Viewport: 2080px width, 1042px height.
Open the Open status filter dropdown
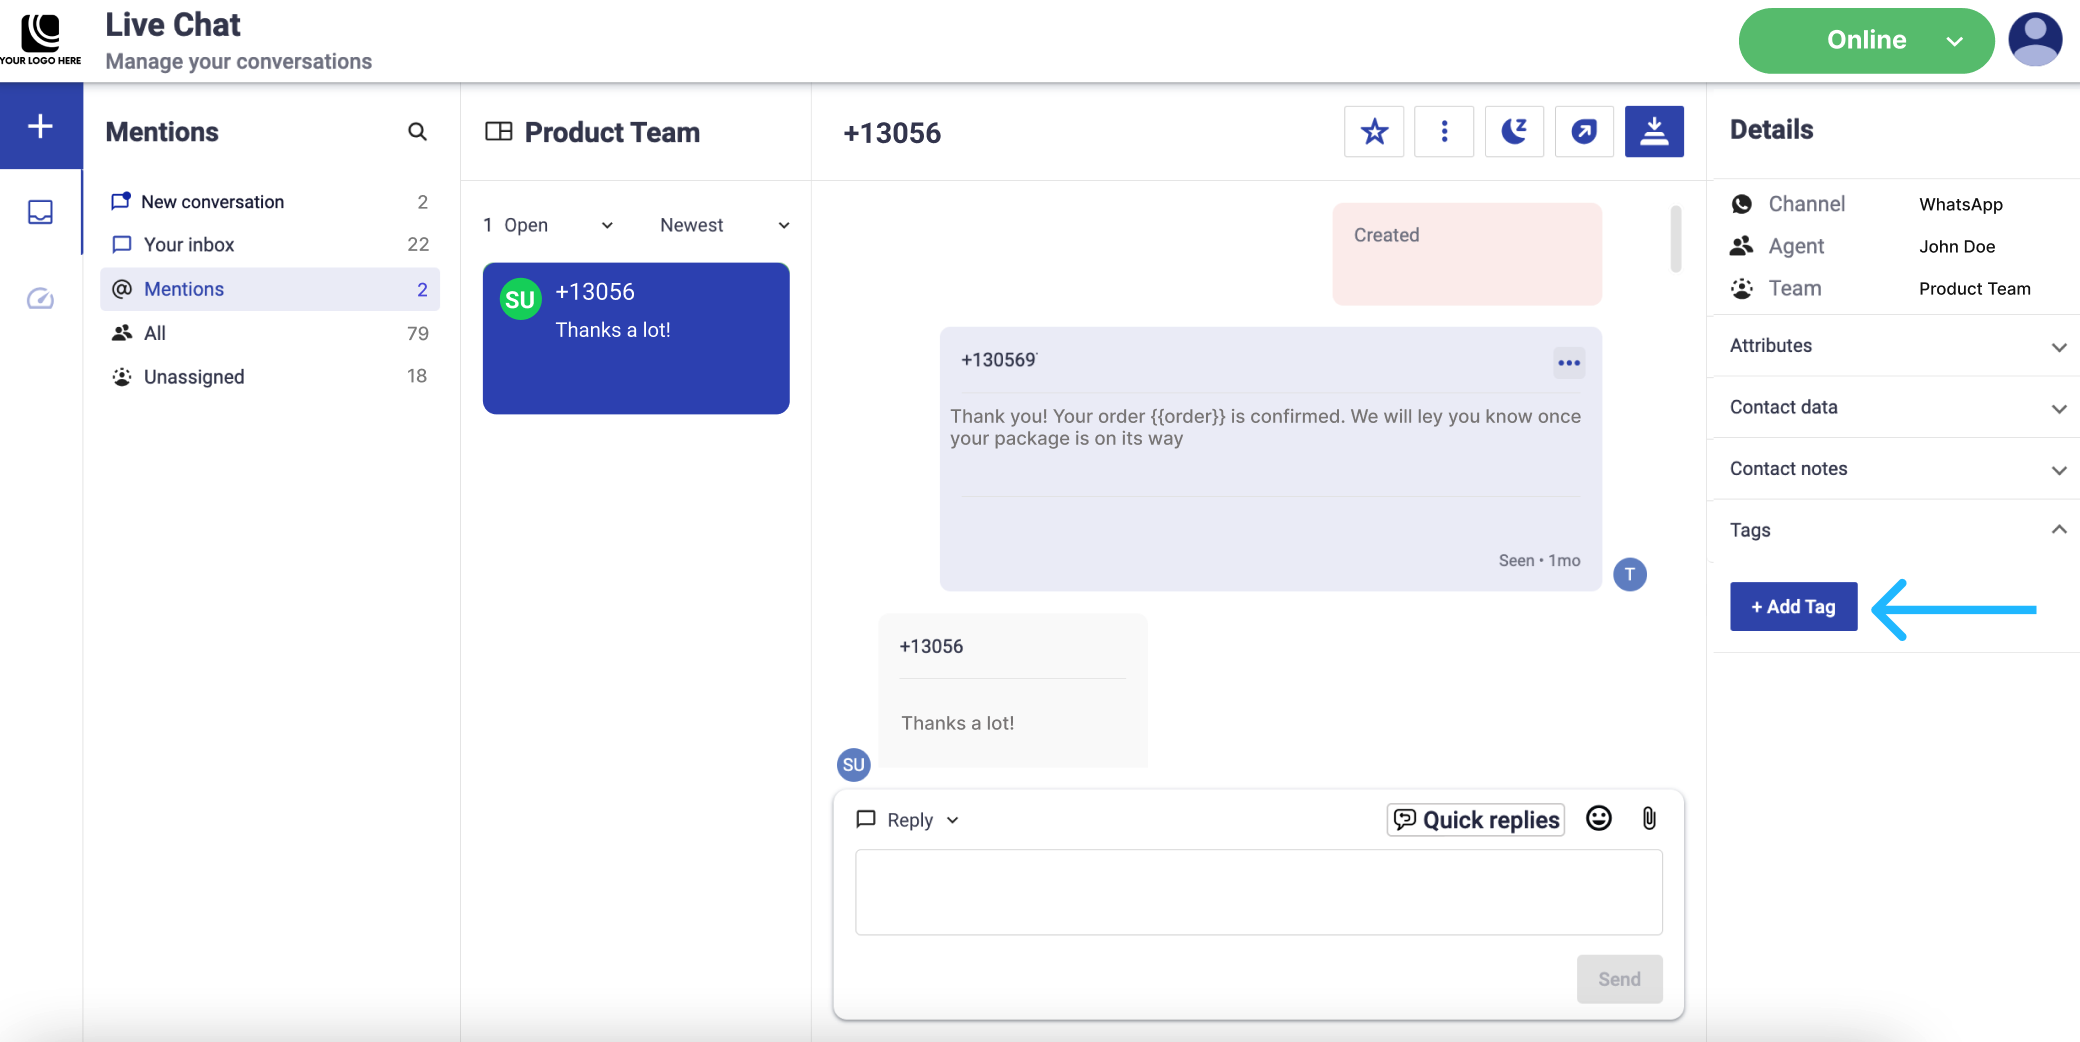pos(548,225)
